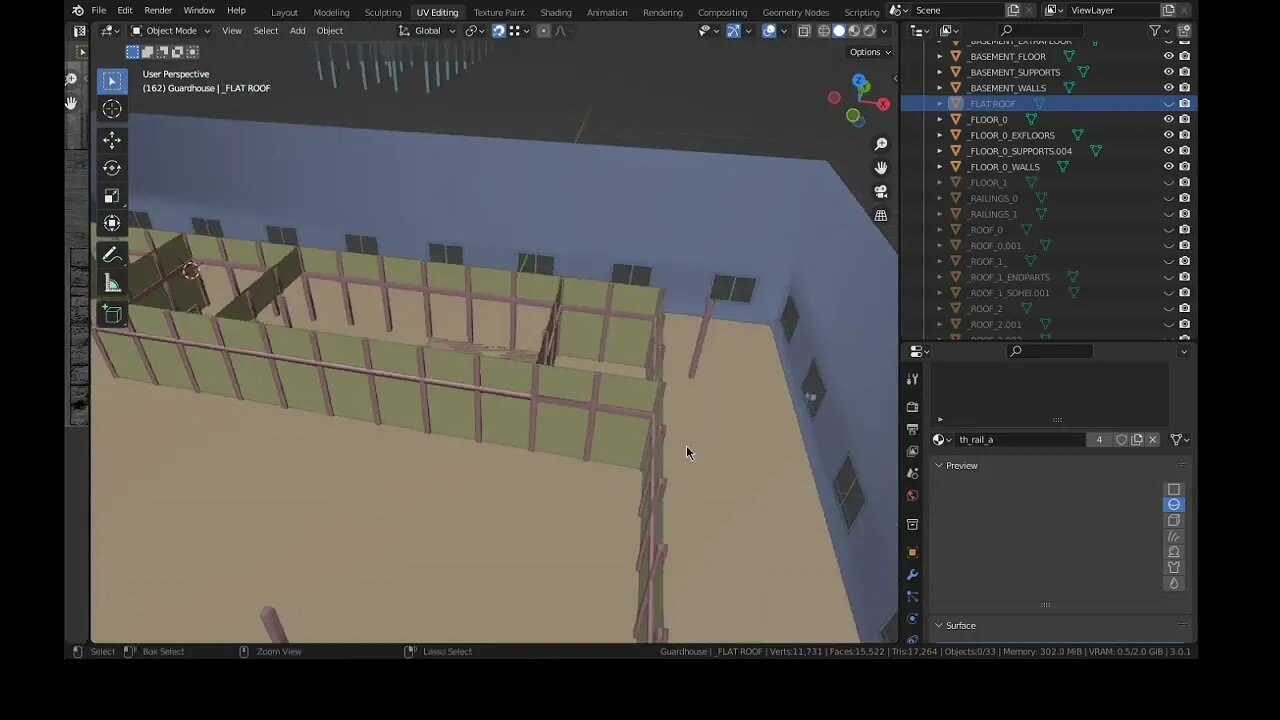Open the Render properties tab
Viewport: 1280px width, 720px height.
point(912,407)
